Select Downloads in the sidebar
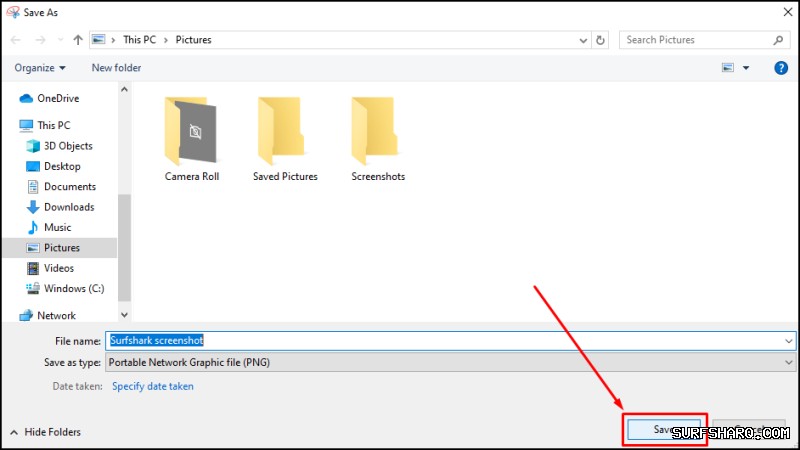800x450 pixels. [x=69, y=207]
